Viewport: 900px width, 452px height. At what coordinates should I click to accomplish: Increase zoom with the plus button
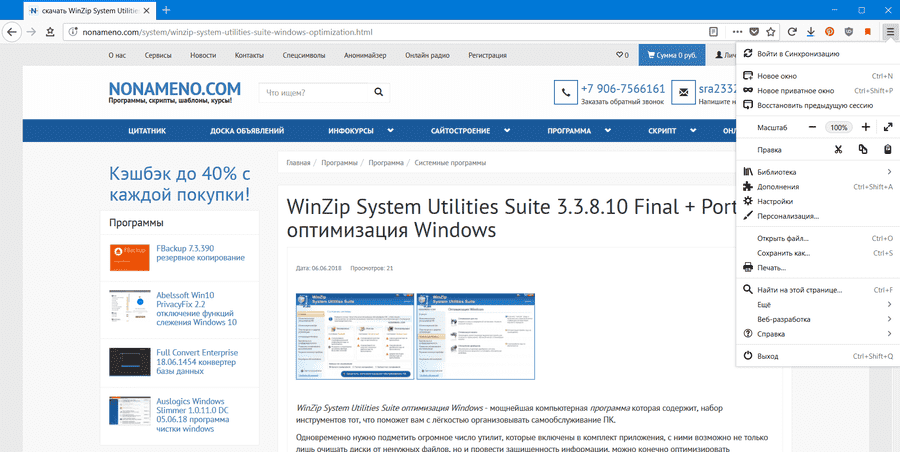865,128
